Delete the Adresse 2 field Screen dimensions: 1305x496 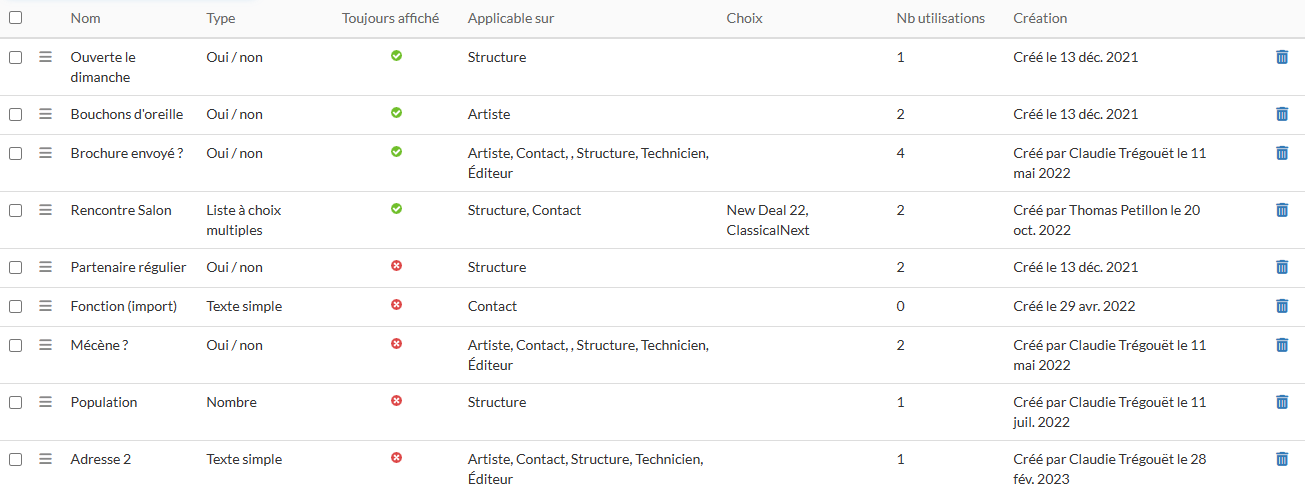1282,459
